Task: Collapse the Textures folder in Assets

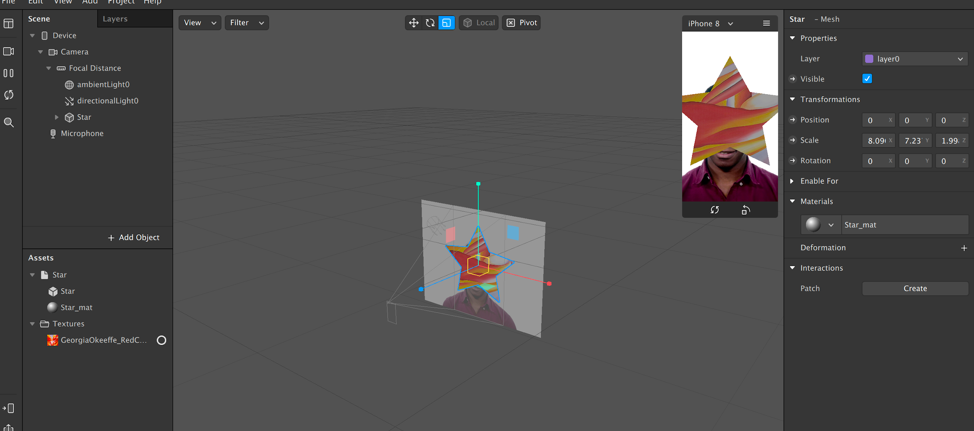Action: (32, 324)
